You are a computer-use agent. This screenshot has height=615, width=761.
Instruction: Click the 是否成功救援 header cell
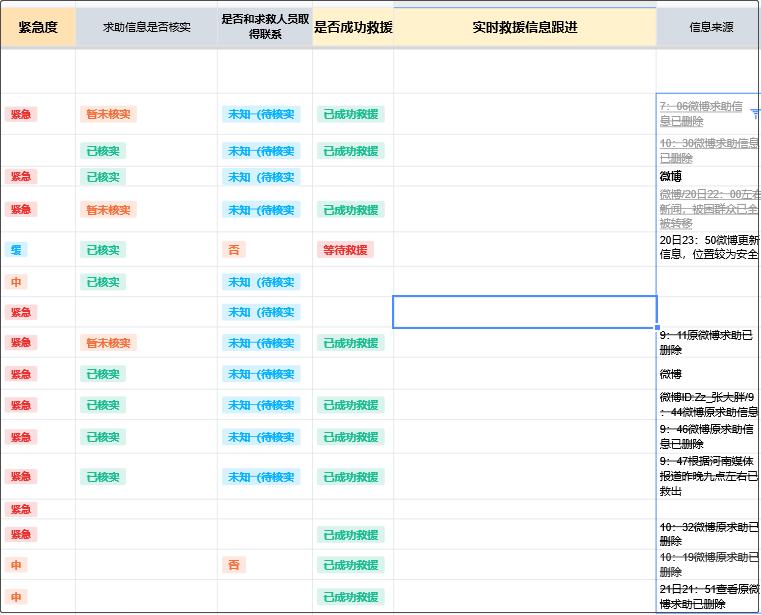(353, 27)
